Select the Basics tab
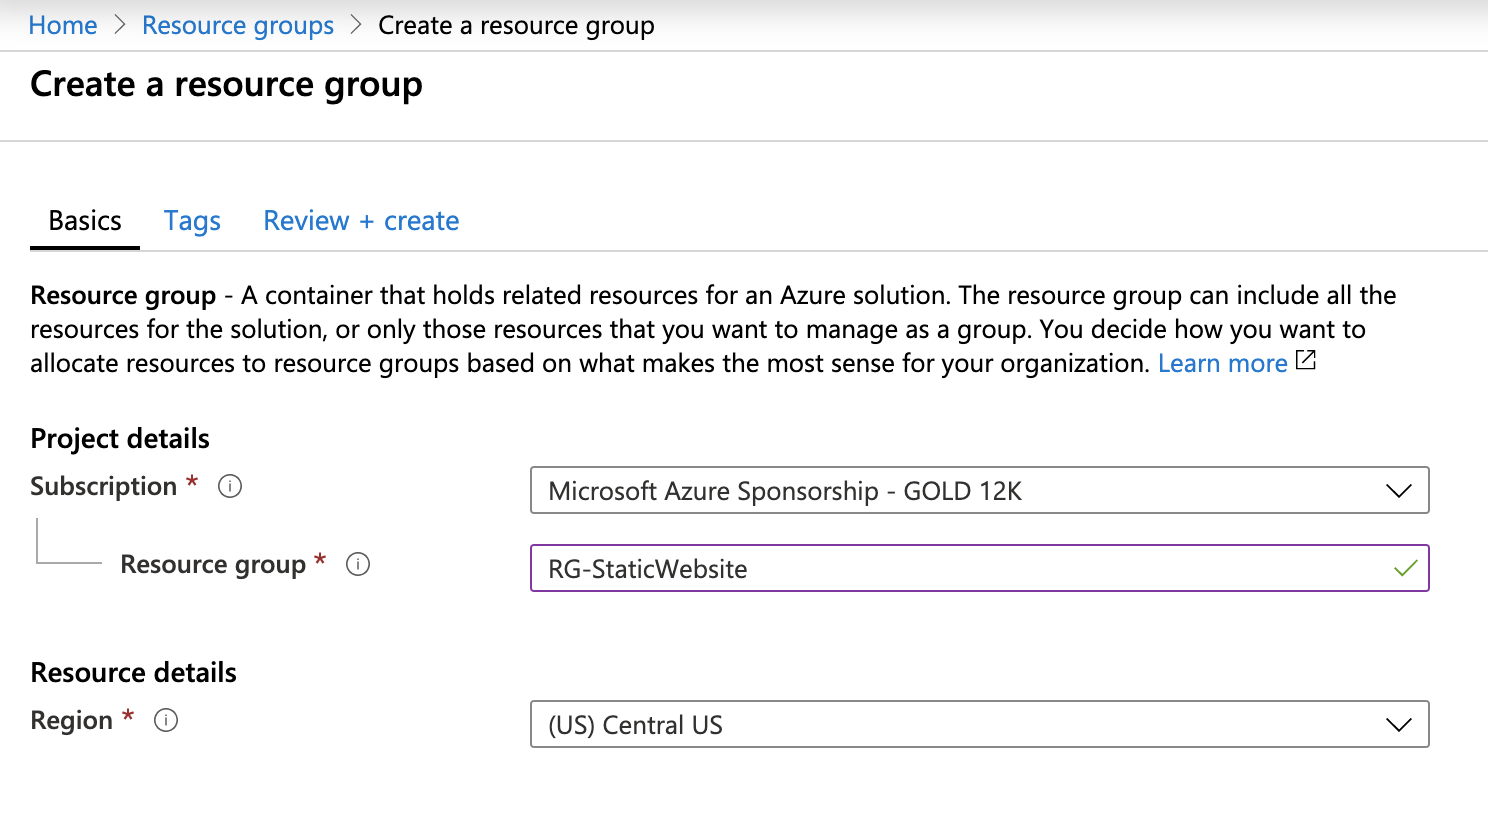The width and height of the screenshot is (1488, 838). [84, 220]
